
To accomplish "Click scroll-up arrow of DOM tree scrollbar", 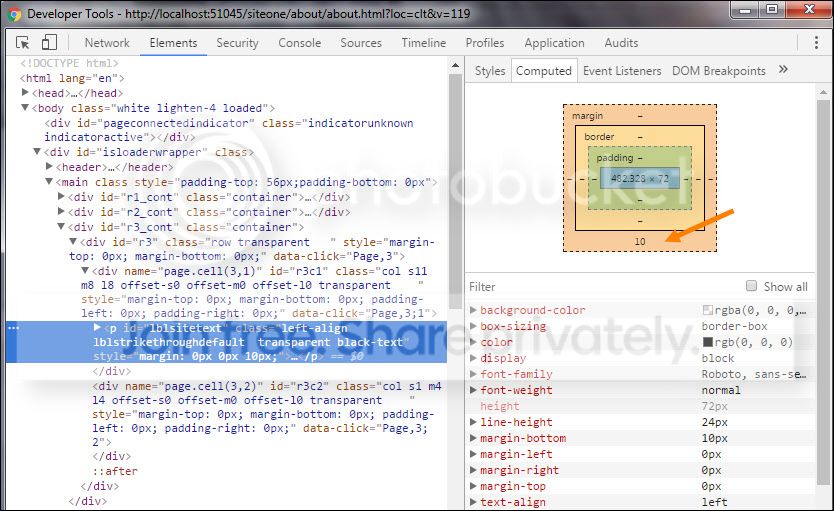I will 455,65.
